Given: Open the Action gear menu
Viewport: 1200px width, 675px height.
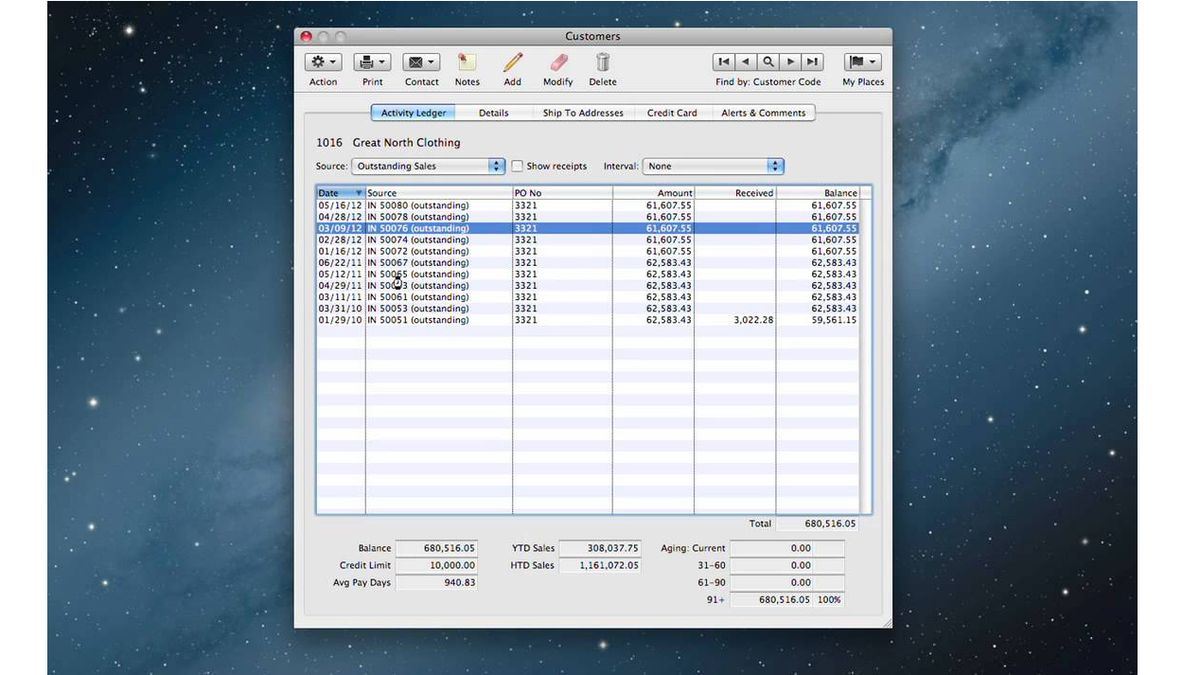Looking at the screenshot, I should click(322, 62).
